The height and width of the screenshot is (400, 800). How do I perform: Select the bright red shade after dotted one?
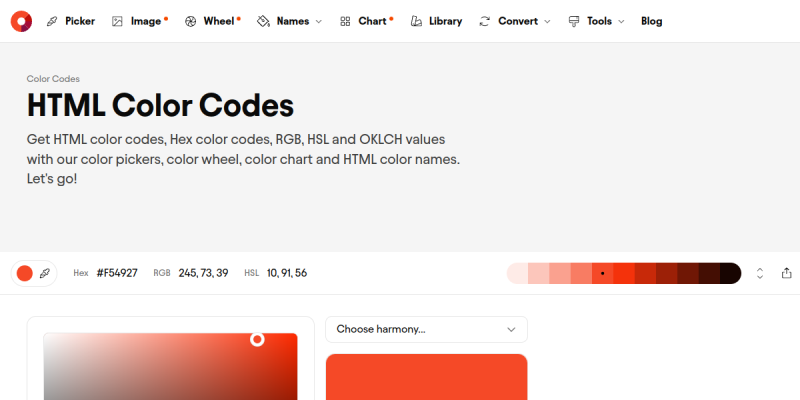point(624,273)
